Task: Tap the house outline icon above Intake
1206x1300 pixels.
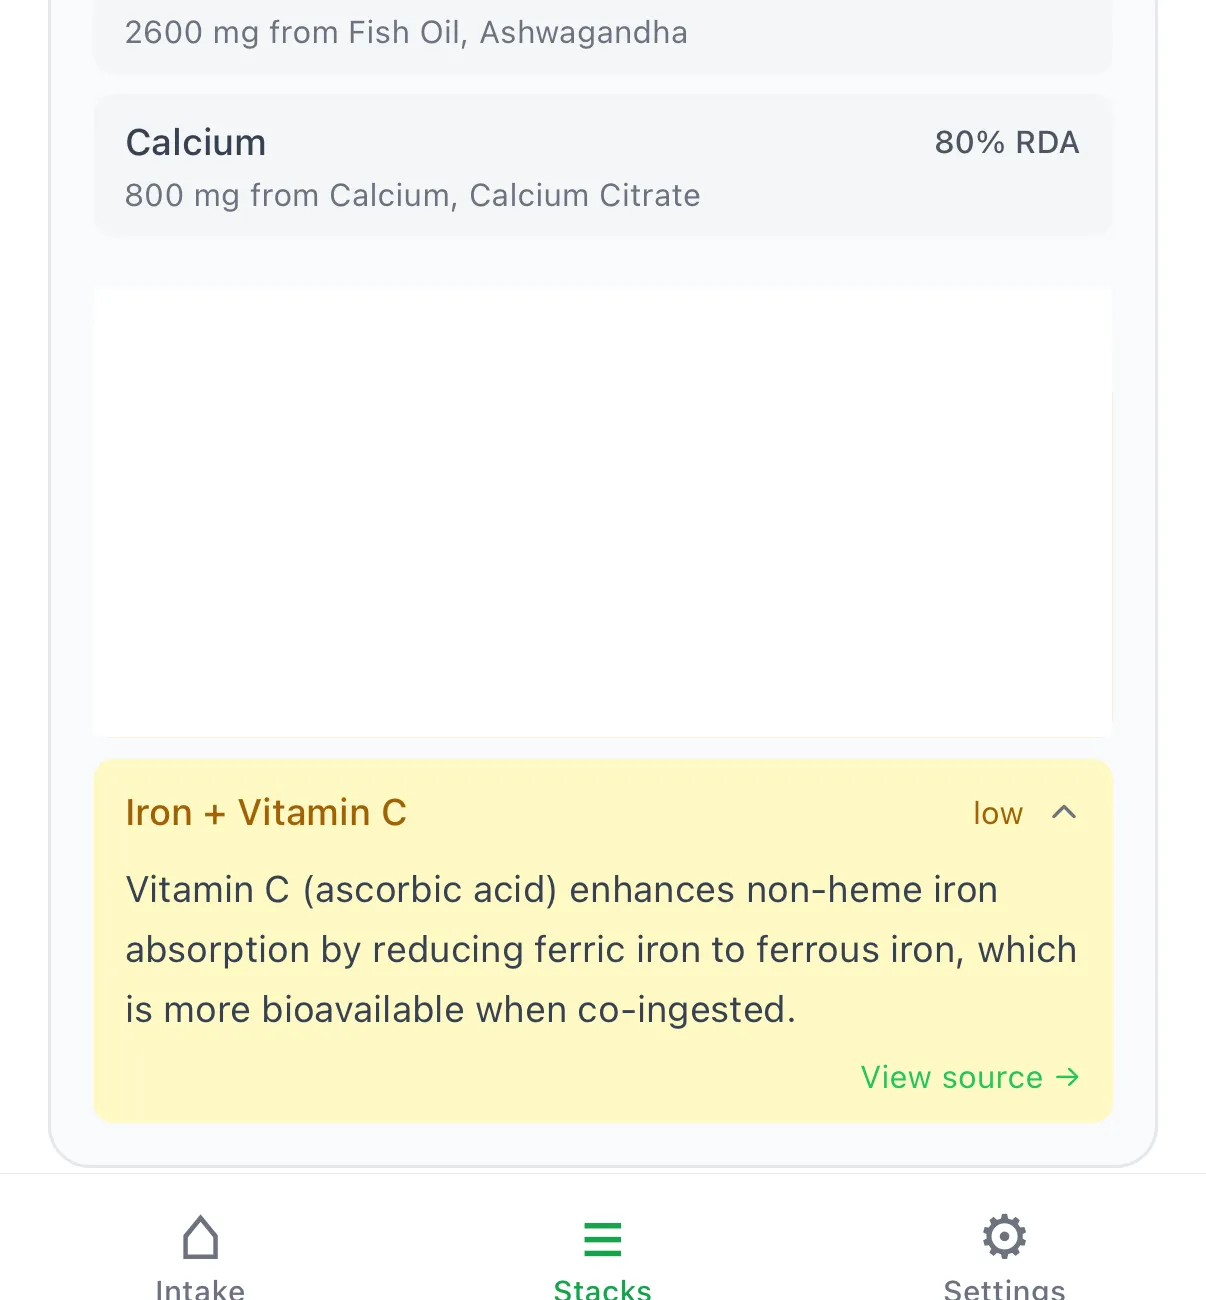Action: point(199,1237)
